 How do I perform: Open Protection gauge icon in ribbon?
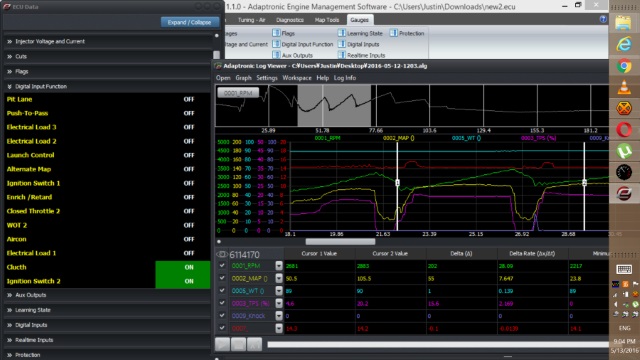pyautogui.click(x=393, y=33)
